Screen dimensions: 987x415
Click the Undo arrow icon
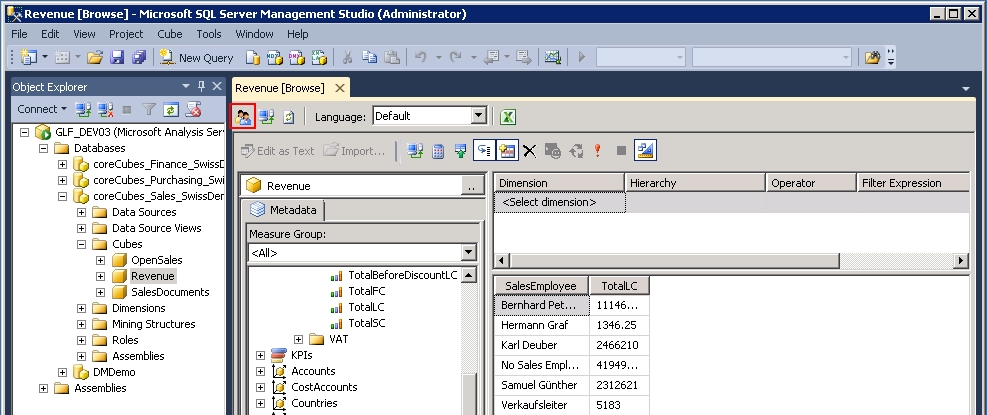[420, 57]
